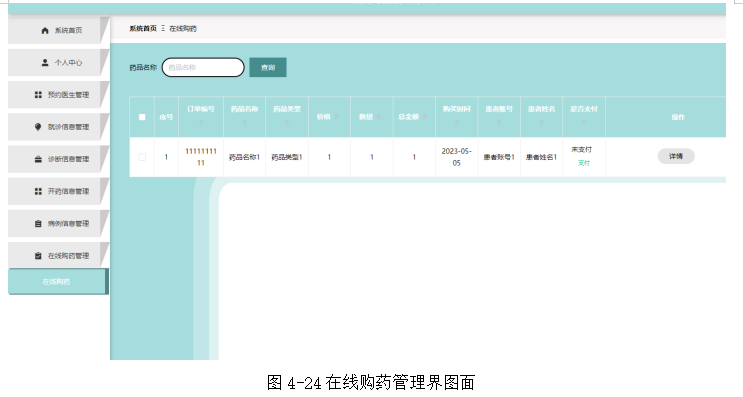The height and width of the screenshot is (397, 743).
Task: Toggle the select-all checkbox in table header
Action: (x=142, y=117)
